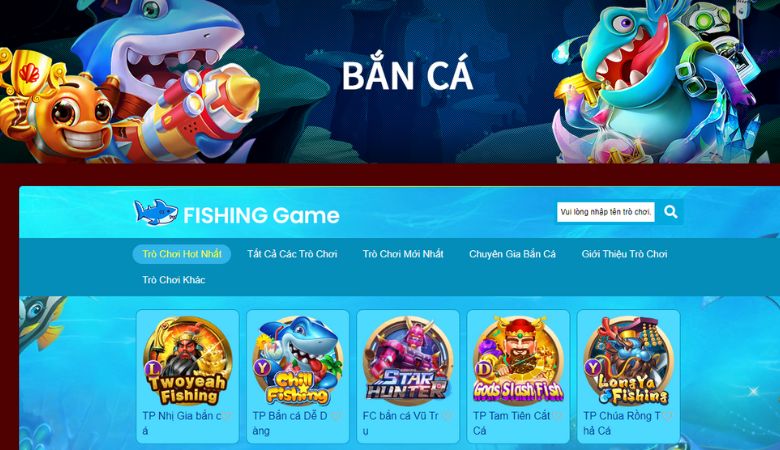780x450 pixels.
Task: Favorite TP Tam Tiên Cắt Cá heart
Action: click(557, 416)
